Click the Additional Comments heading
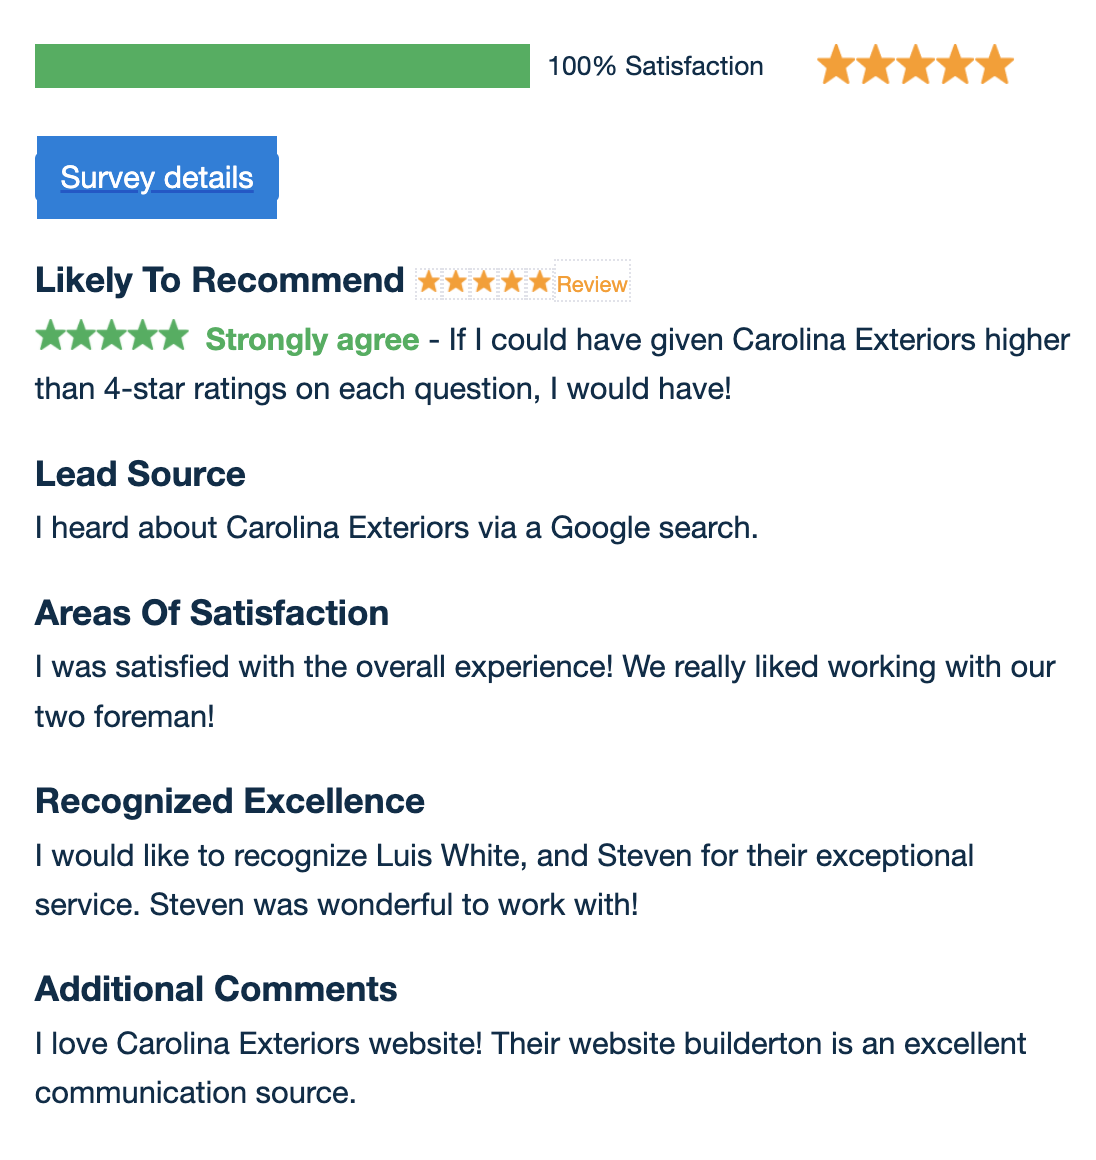1096x1160 pixels. (x=216, y=989)
